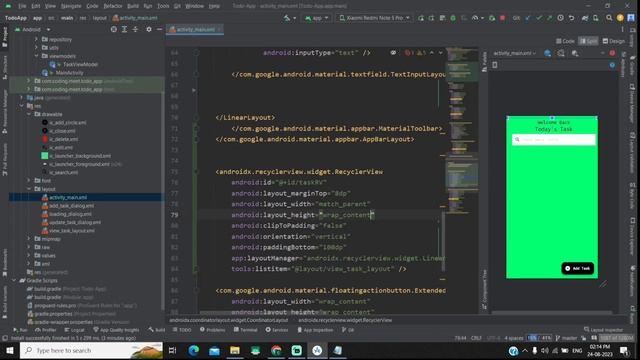Open Microsoft Edge from taskbar

(x=194, y=351)
